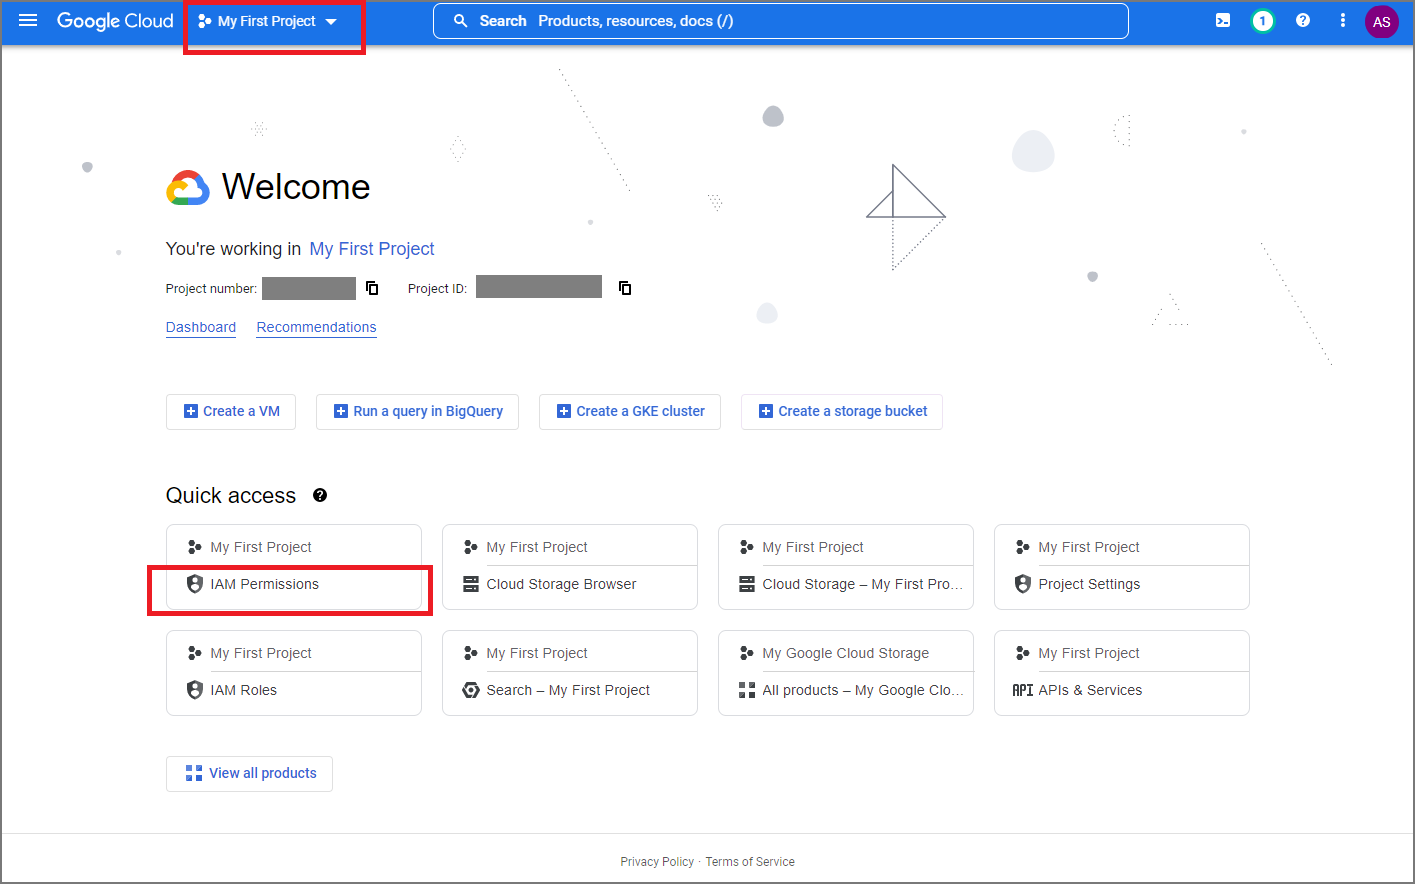The height and width of the screenshot is (884, 1415).
Task: Click the IAM Roles shield icon
Action: point(195,690)
